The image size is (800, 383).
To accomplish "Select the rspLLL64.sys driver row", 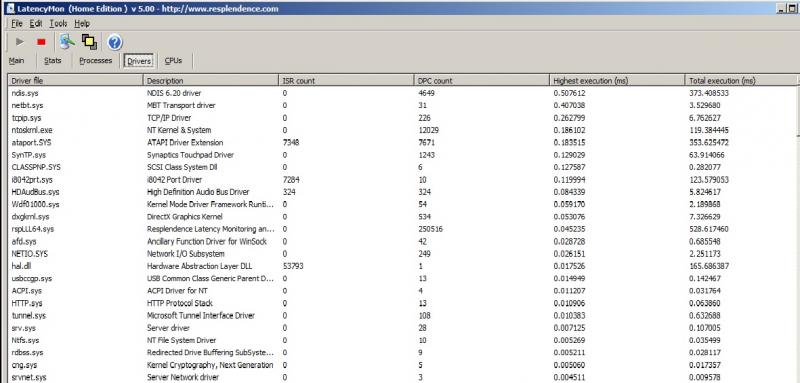I will [x=402, y=229].
